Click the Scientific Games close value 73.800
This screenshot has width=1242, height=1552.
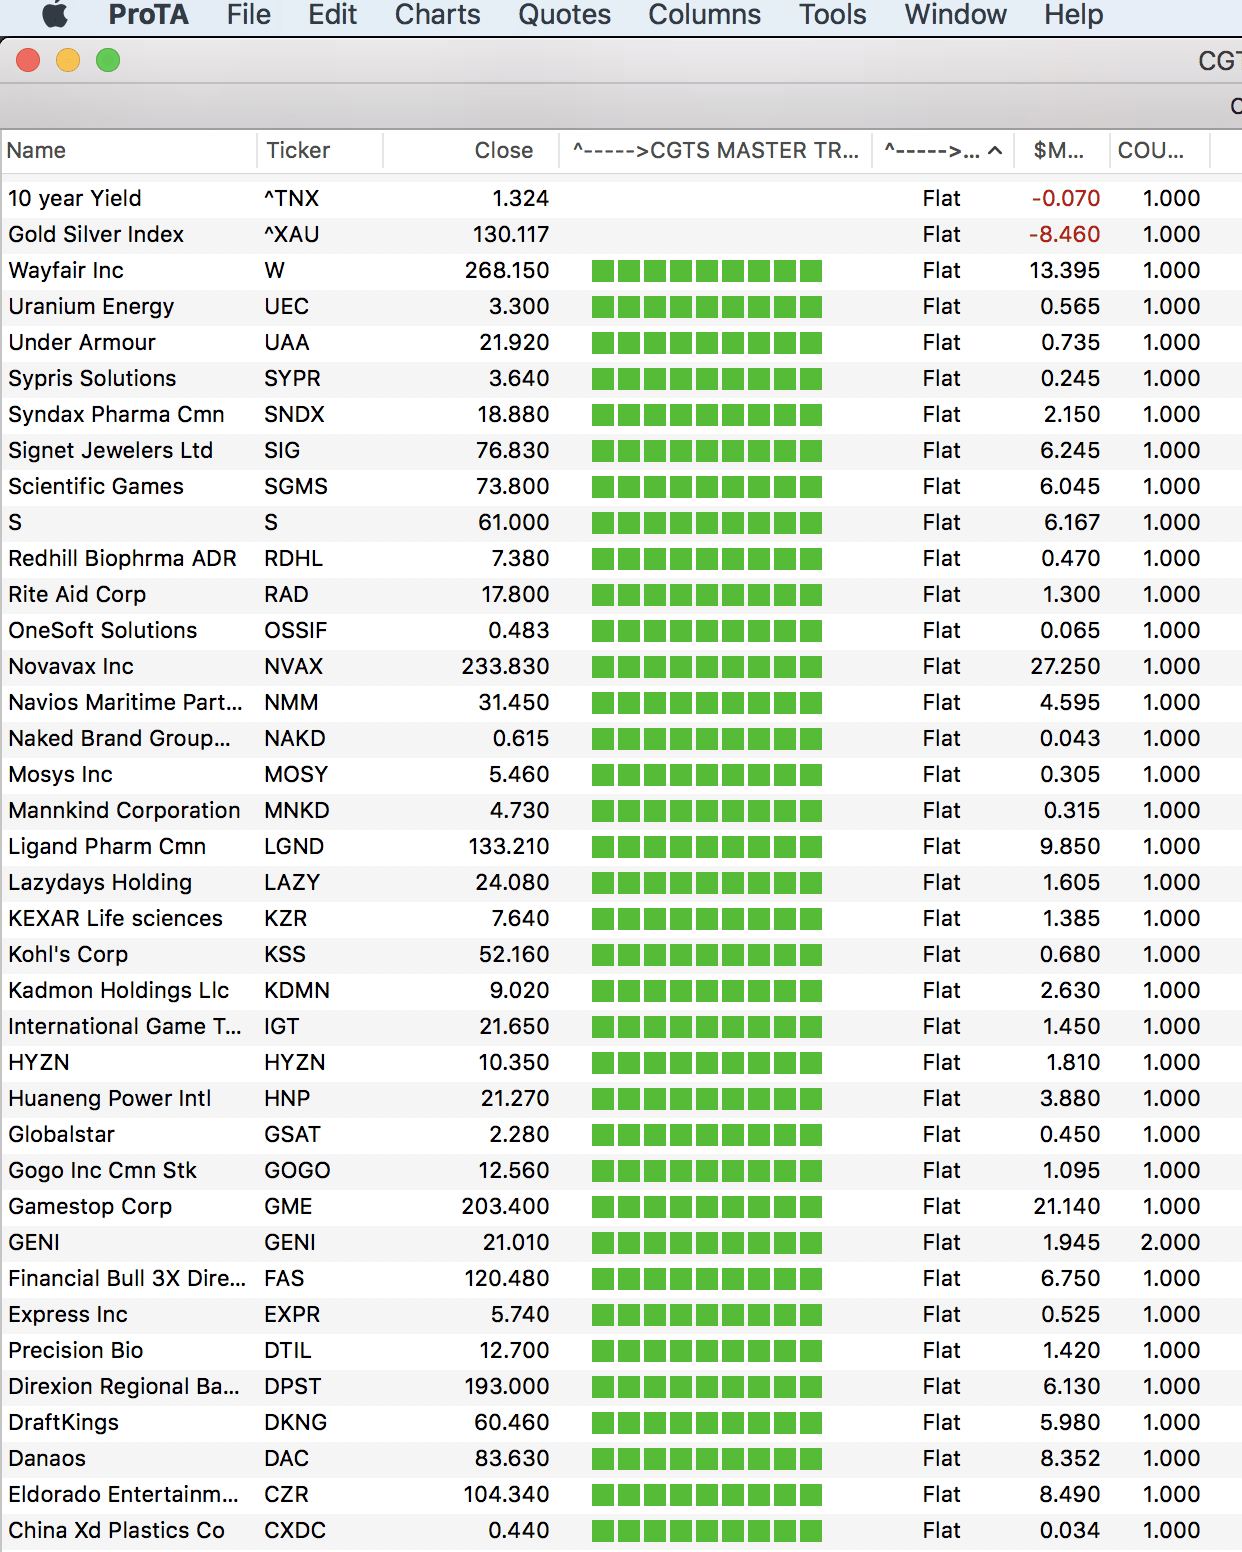point(513,487)
